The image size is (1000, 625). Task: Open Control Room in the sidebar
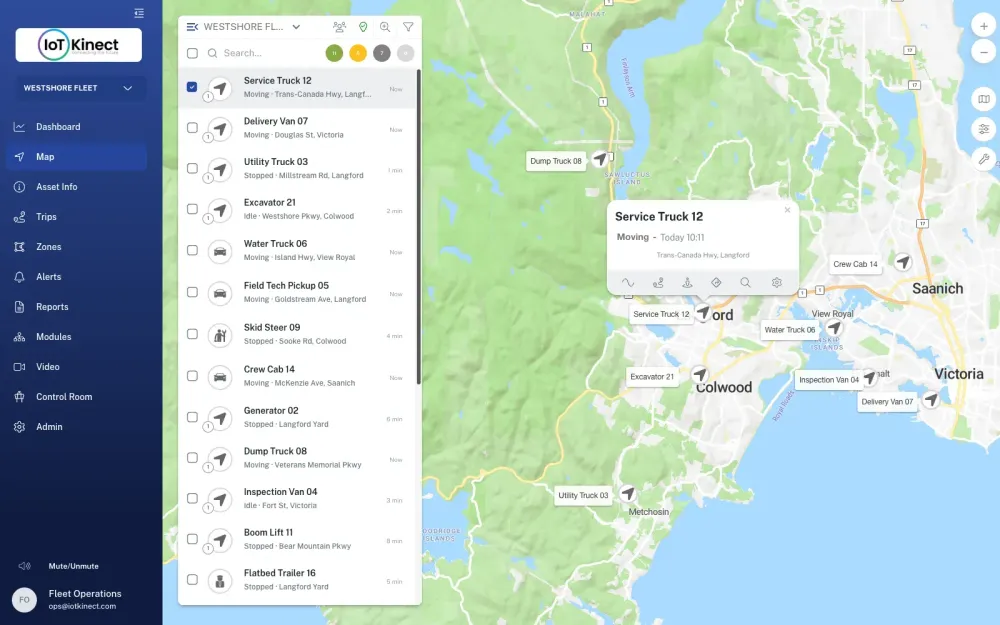[x=77, y=397]
